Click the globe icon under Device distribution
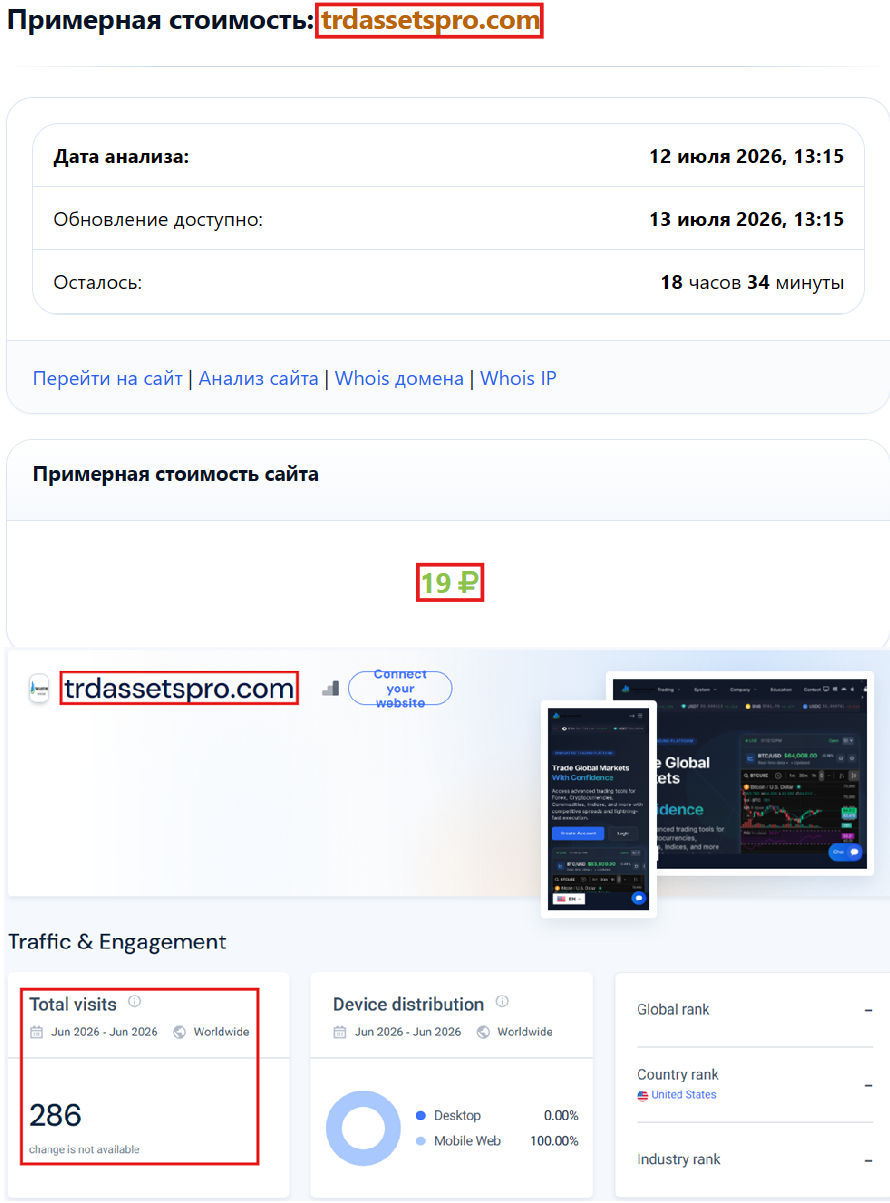Image resolution: width=890 pixels, height=1203 pixels. [484, 1032]
